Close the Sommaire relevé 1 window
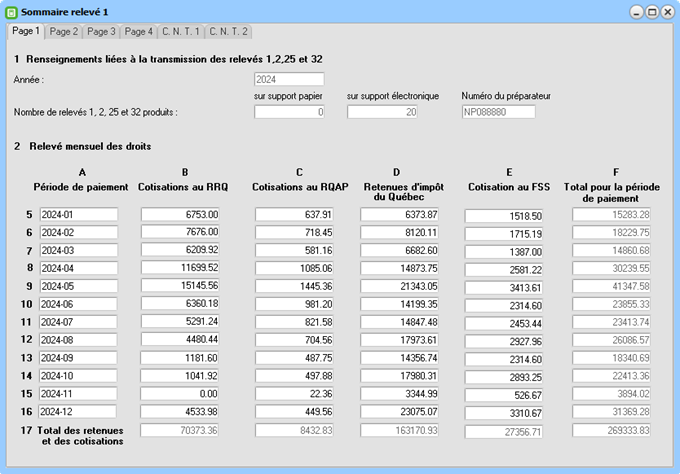Viewport: 680px width, 474px height. pyautogui.click(x=667, y=12)
